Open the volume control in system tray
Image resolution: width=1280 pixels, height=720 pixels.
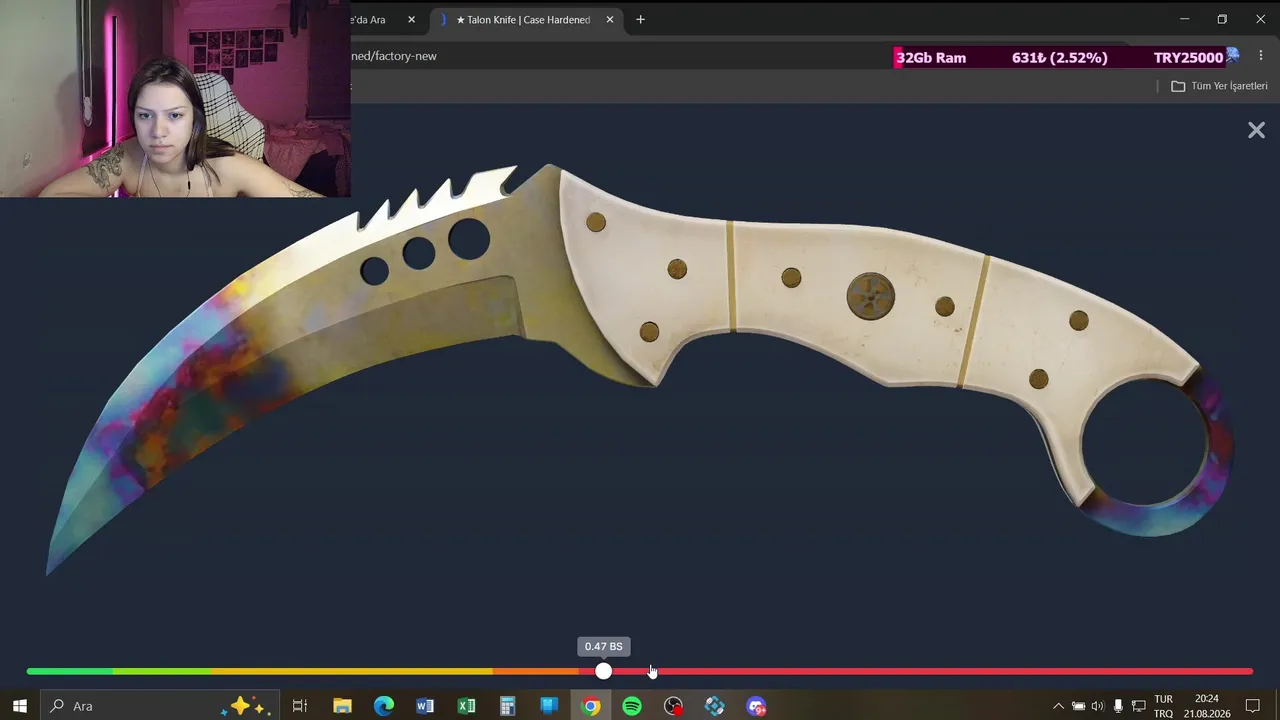[1098, 706]
